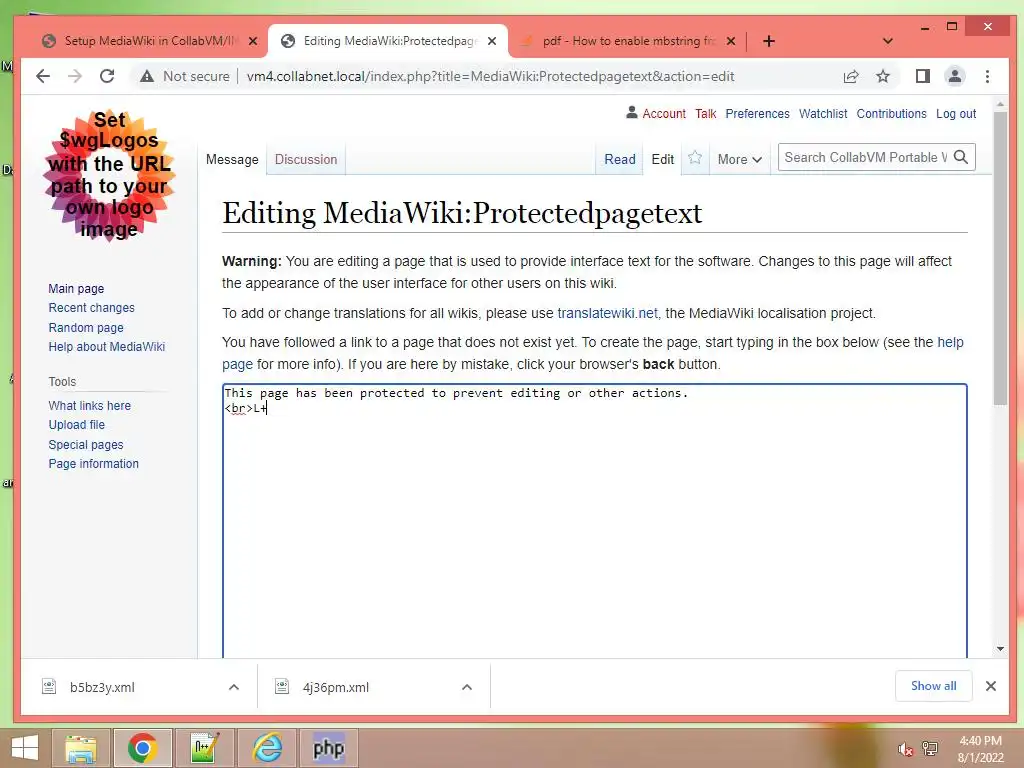The image size is (1024, 768).
Task: Open Contributions
Action: pos(891,114)
